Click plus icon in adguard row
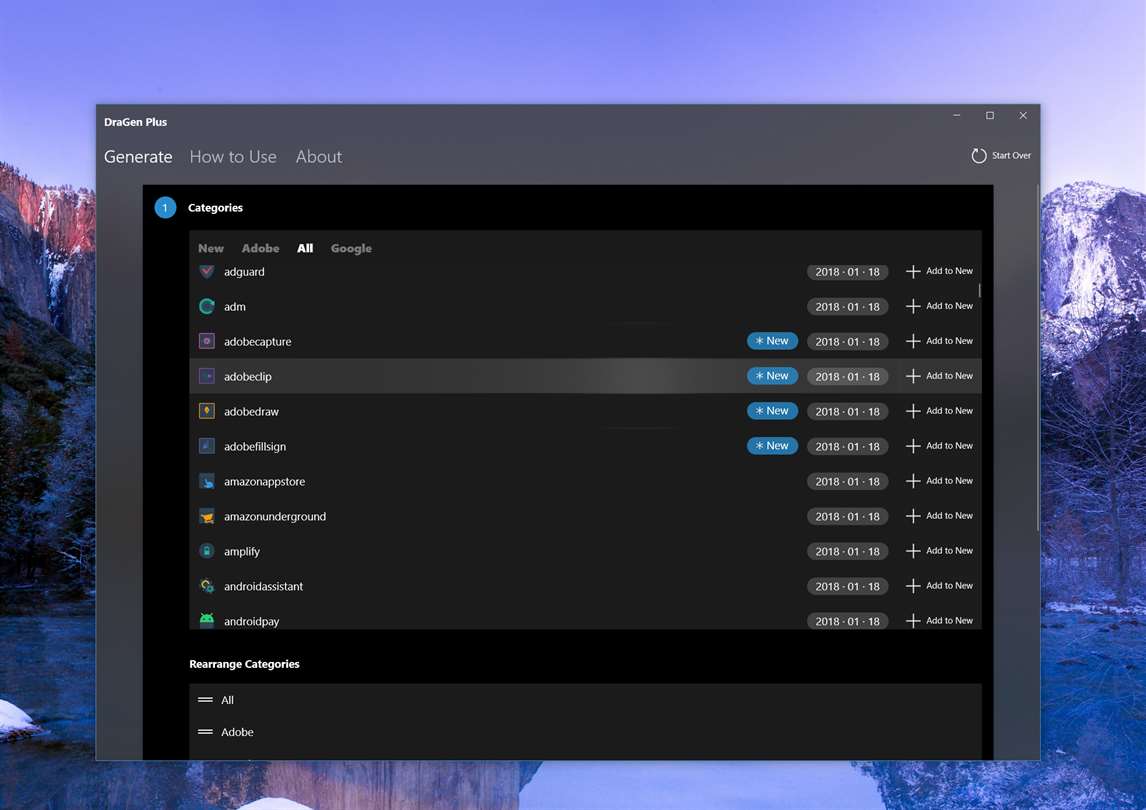Image resolution: width=1146 pixels, height=810 pixels. (913, 271)
